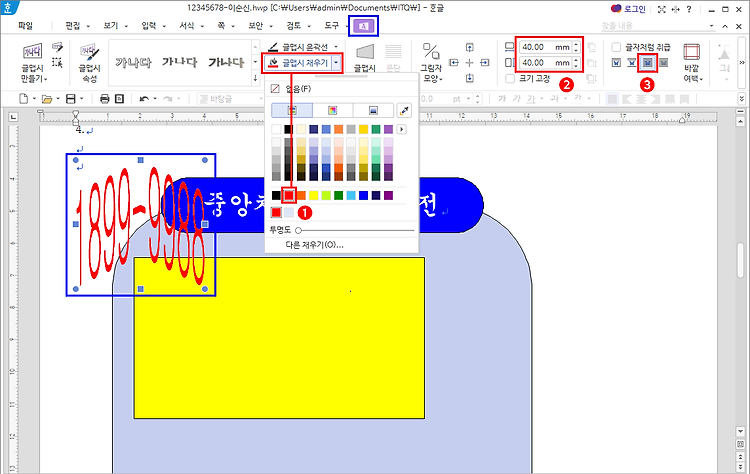
Task: Click the 글맵시 속성 properties button
Action: point(89,63)
